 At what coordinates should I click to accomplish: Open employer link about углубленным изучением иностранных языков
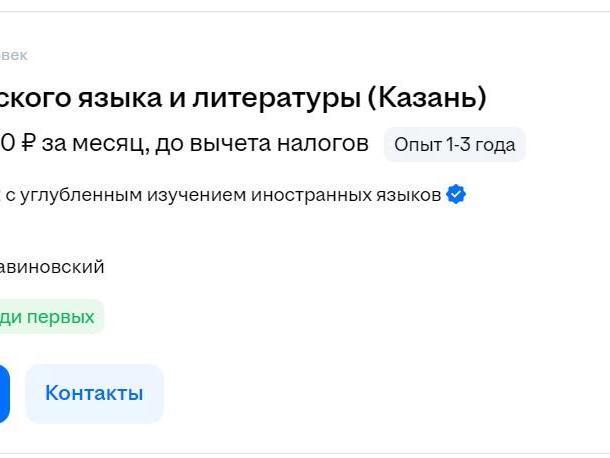[x=222, y=195]
